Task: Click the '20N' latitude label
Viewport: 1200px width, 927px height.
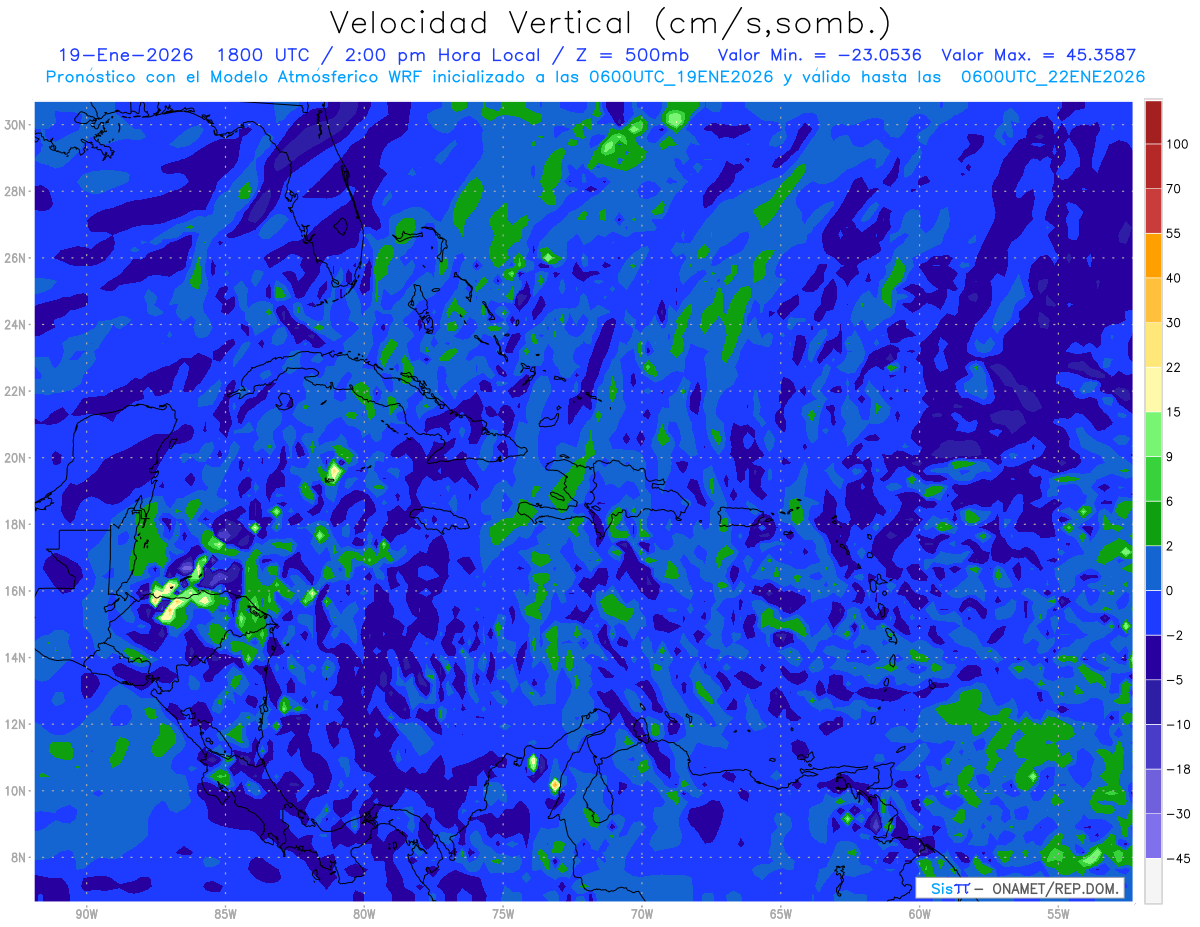Action: pos(17,458)
